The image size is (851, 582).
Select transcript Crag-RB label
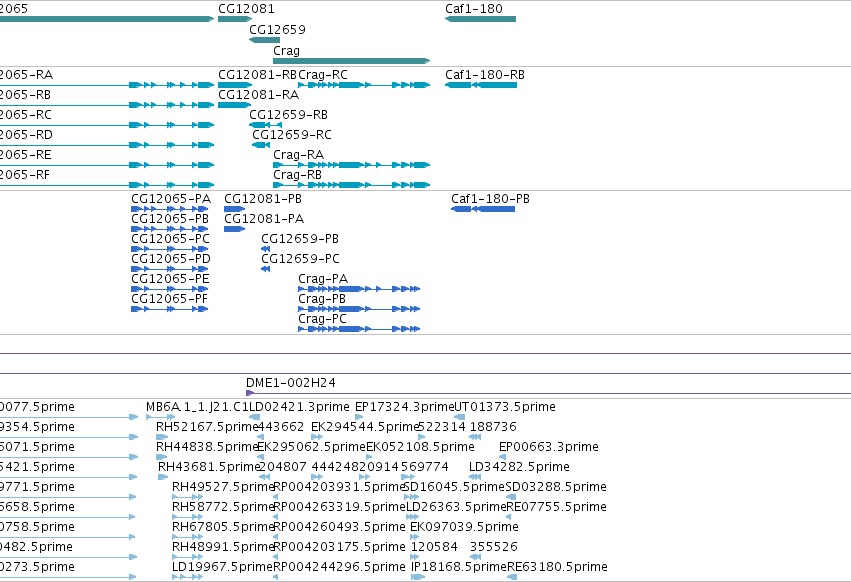tap(297, 175)
